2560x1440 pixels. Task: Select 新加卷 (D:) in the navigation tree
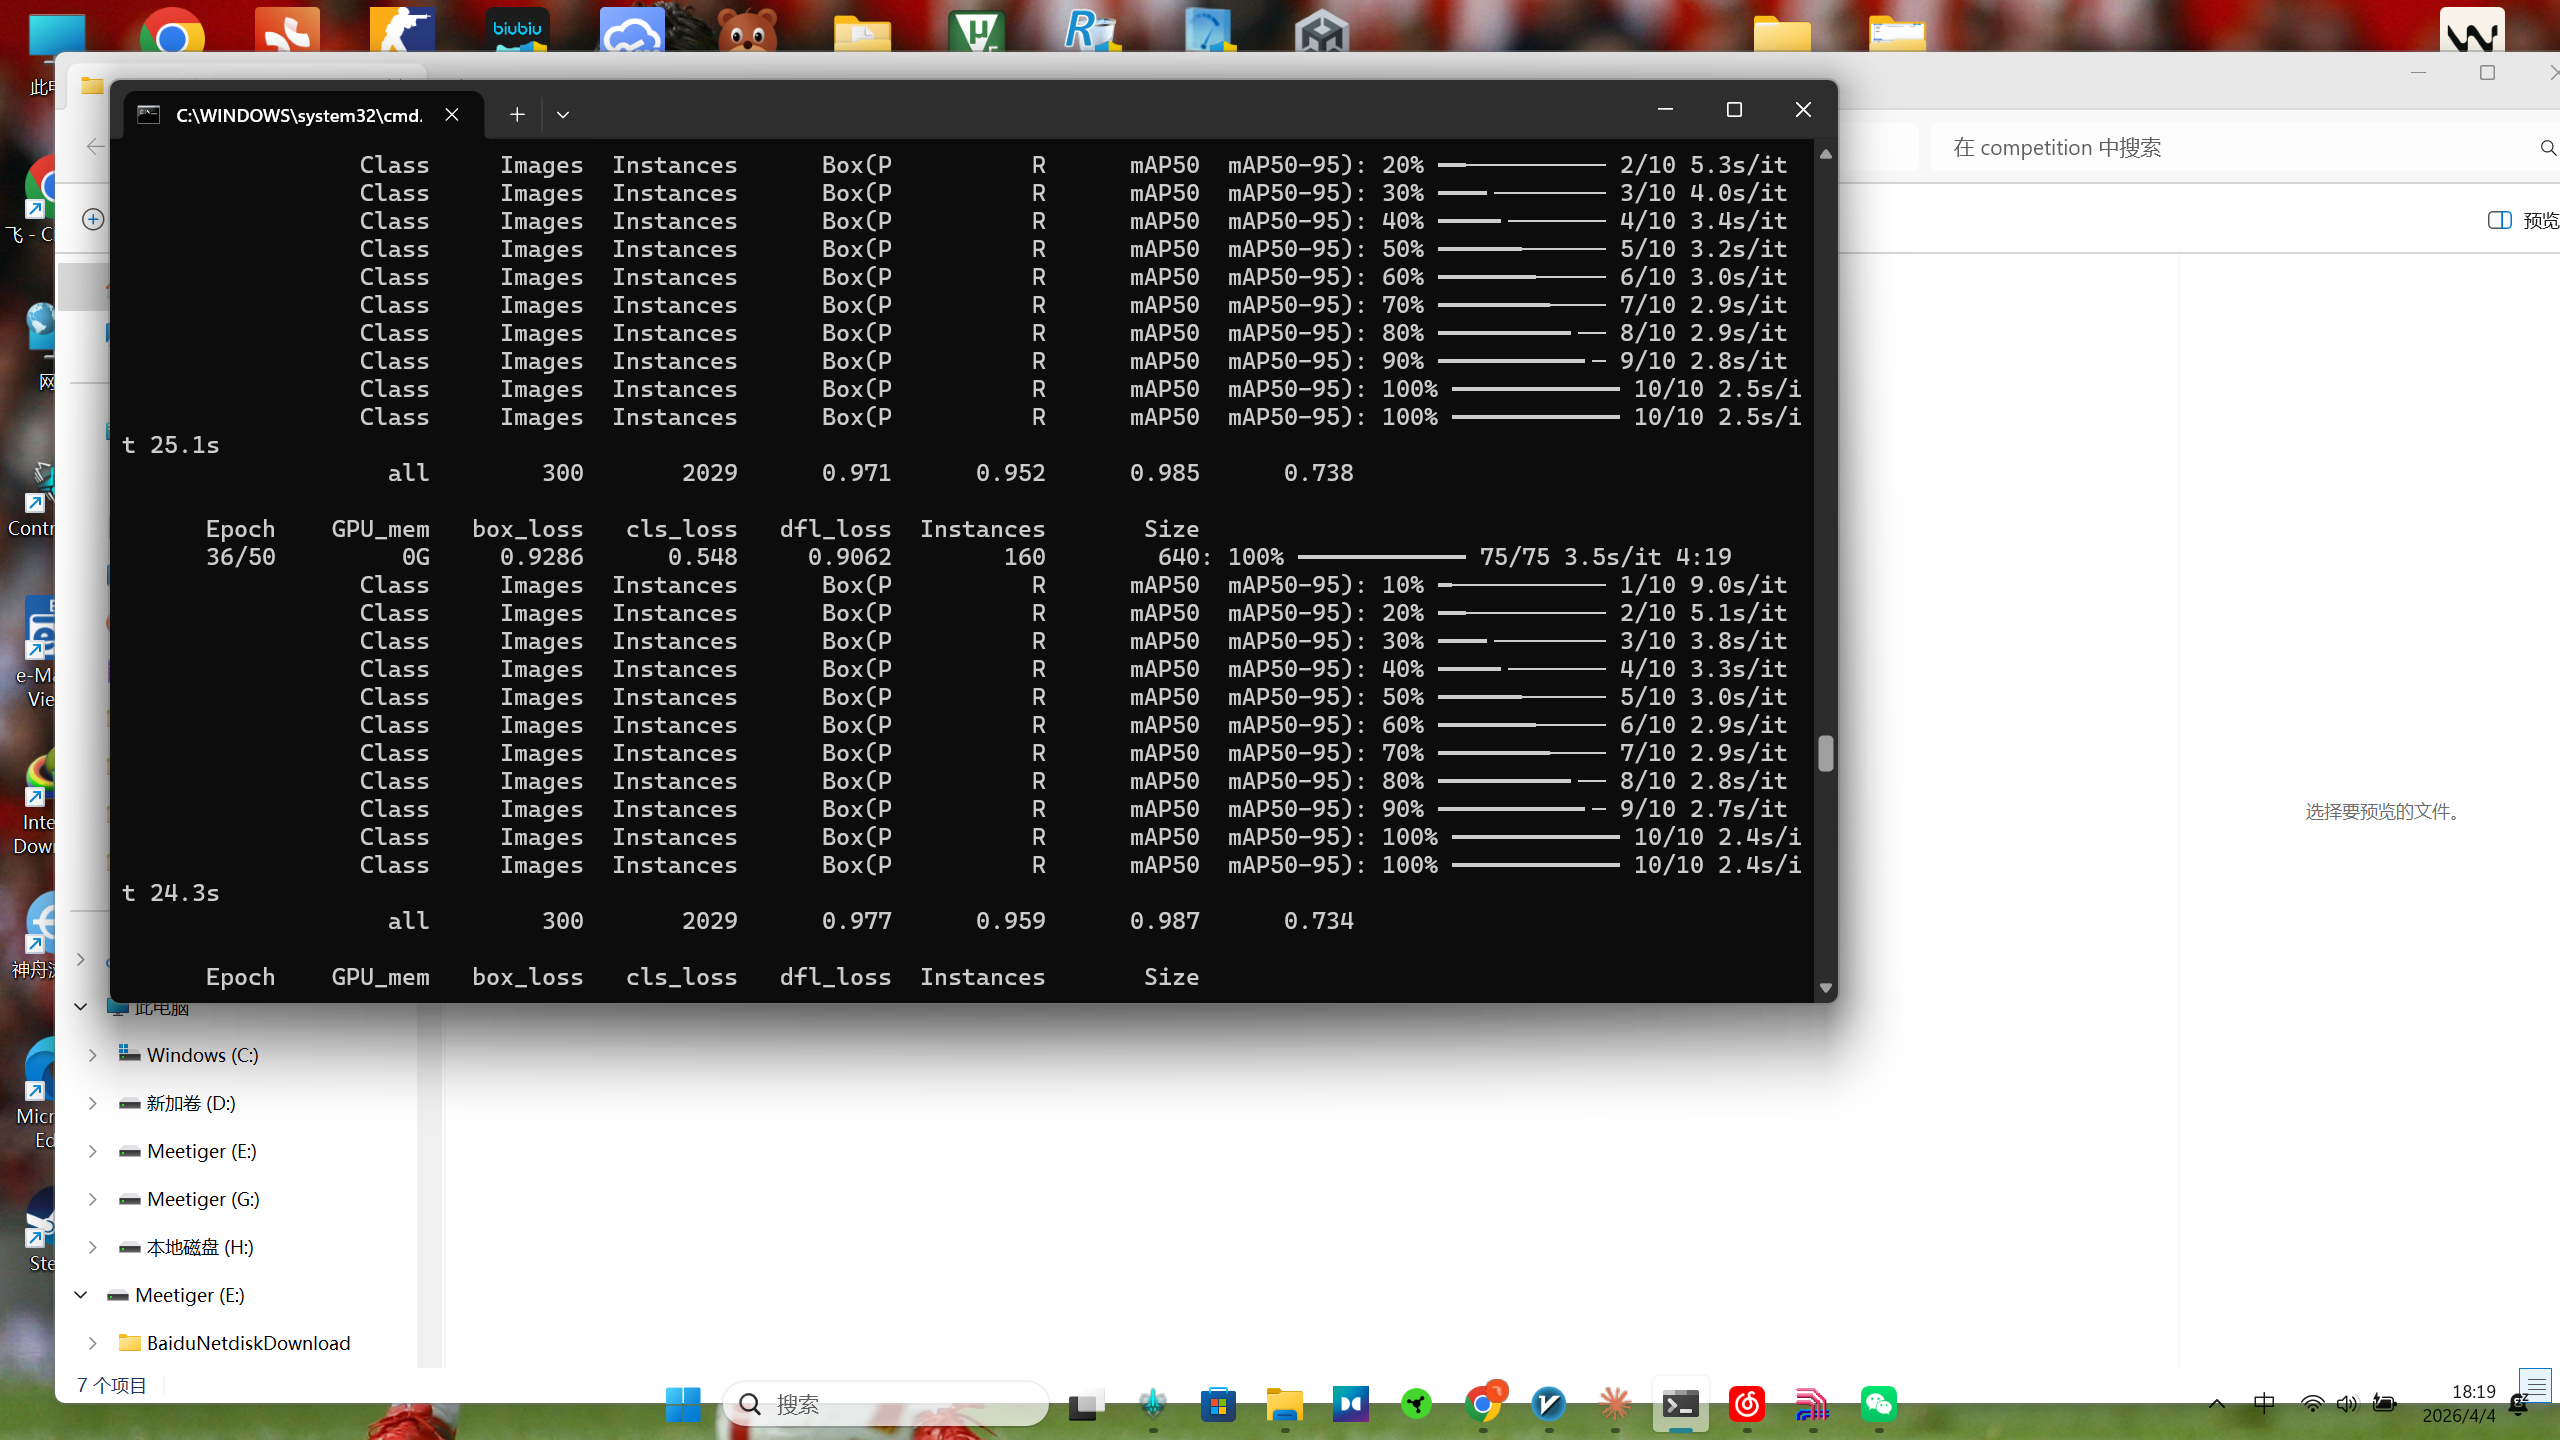(x=190, y=1103)
